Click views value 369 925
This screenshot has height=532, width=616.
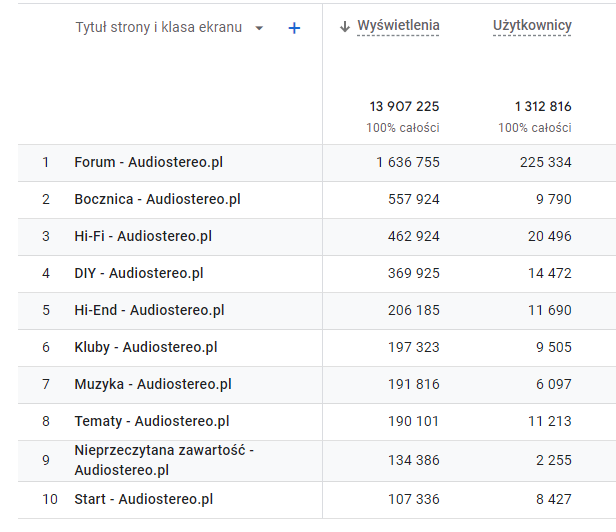click(414, 273)
